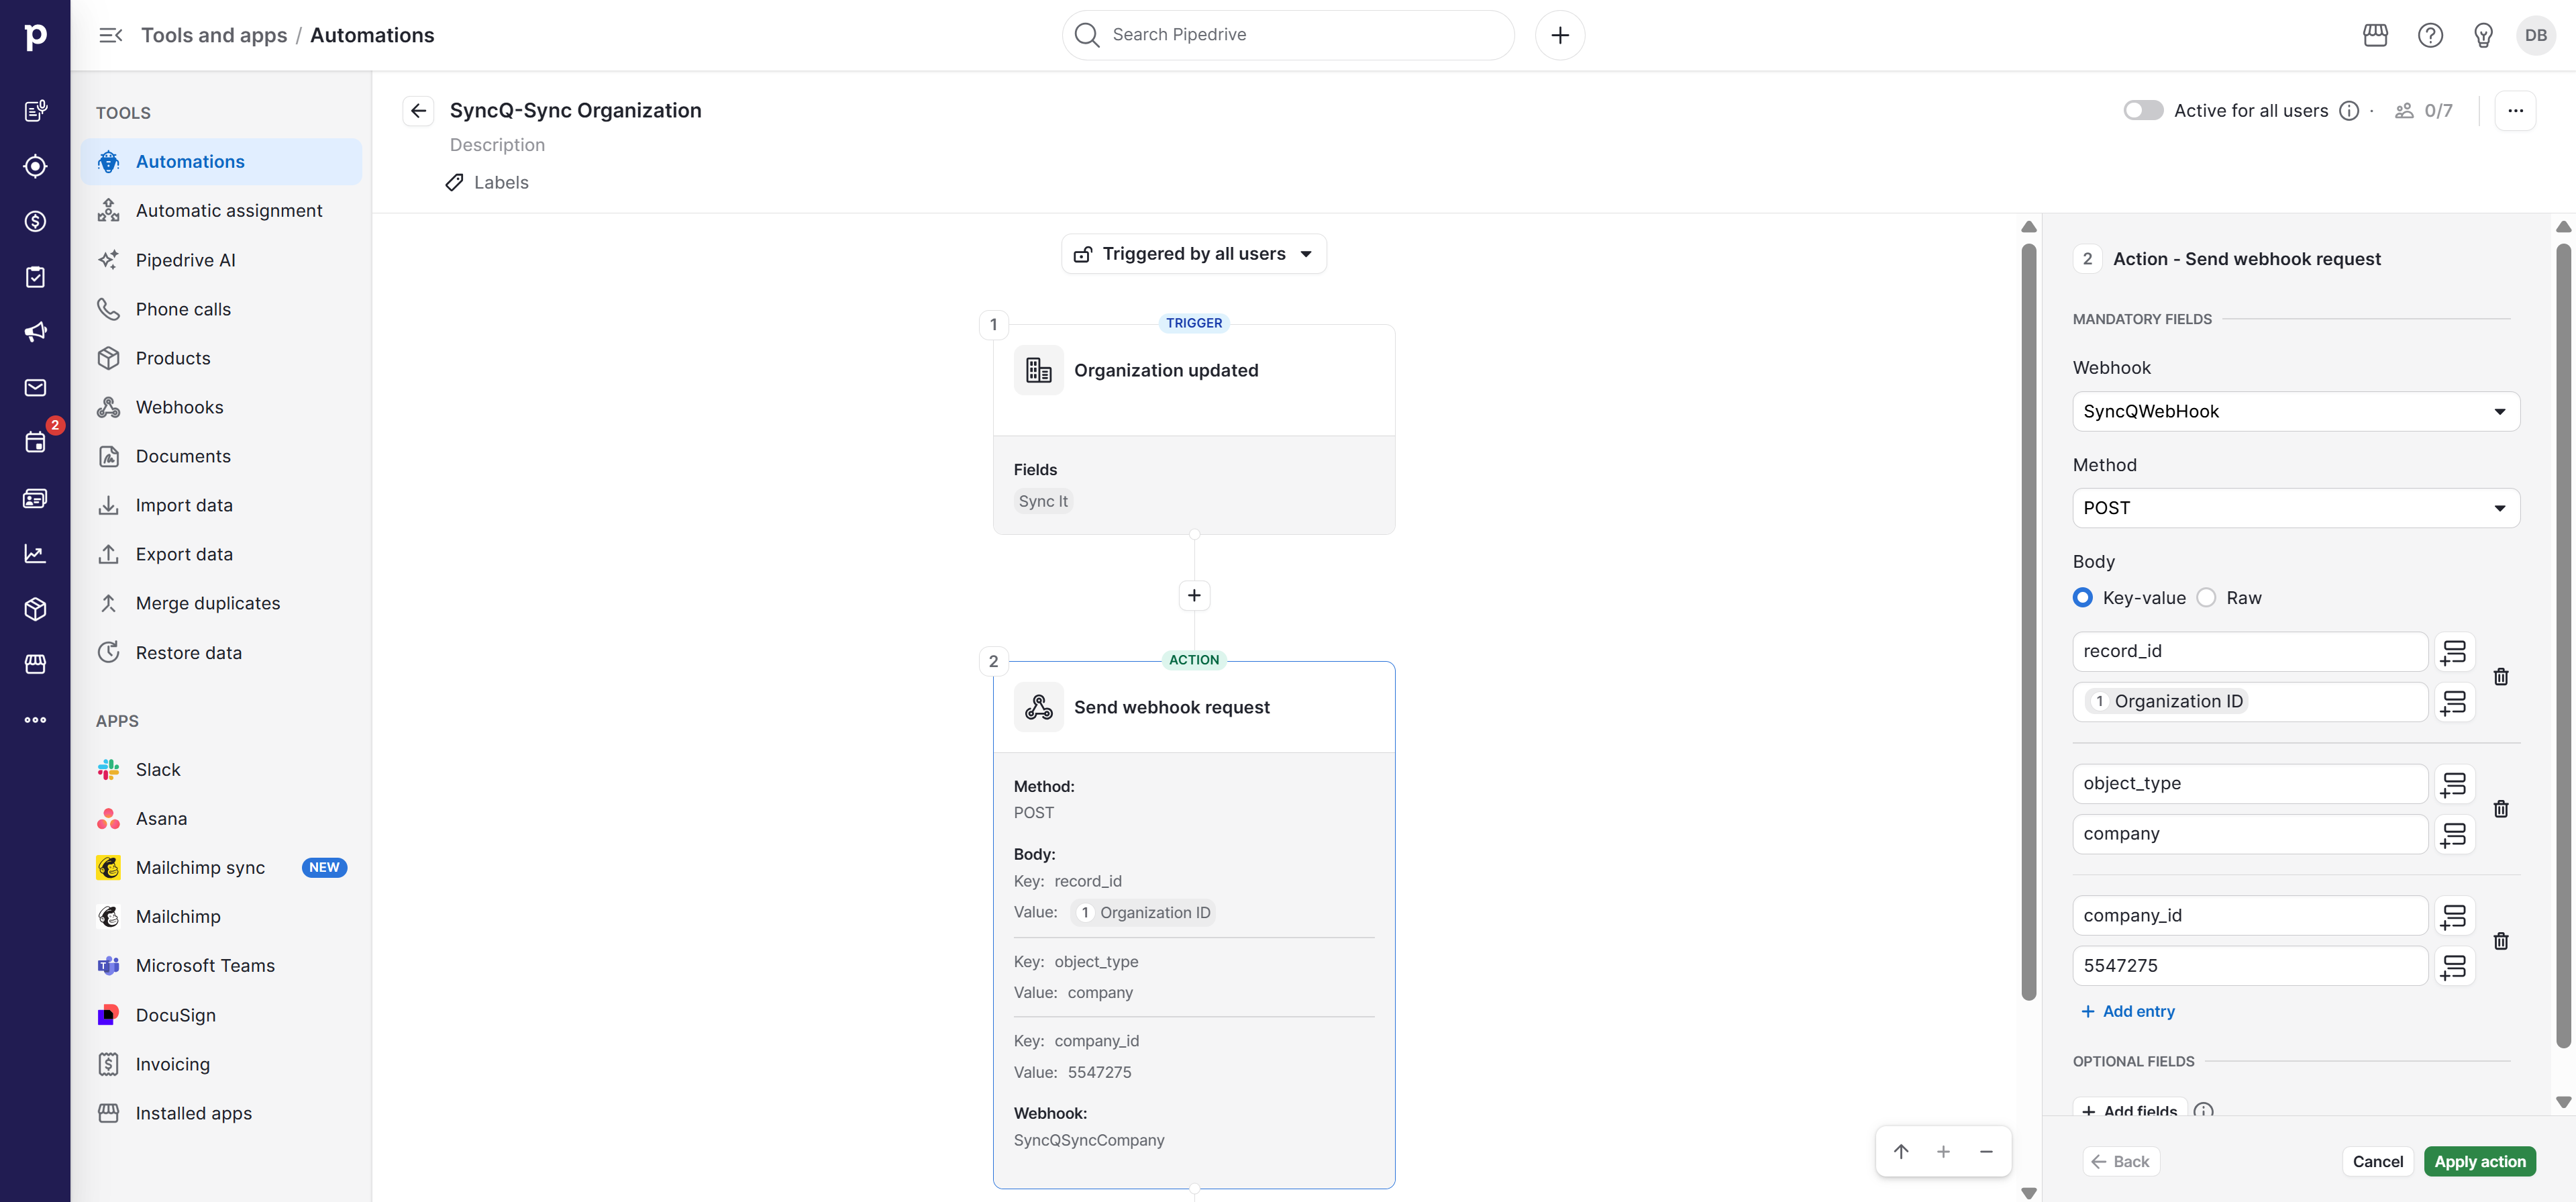Open the Marketplace store icon in top bar
The width and height of the screenshot is (2576, 1202).
(x=2375, y=35)
